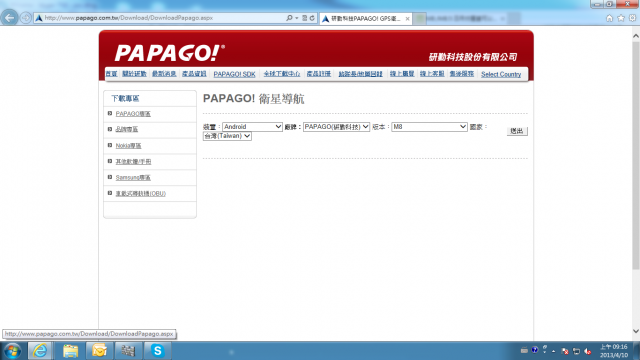The image size is (640, 360).
Task: Click the scroll up arrow of page scrollbar
Action: [636, 36]
